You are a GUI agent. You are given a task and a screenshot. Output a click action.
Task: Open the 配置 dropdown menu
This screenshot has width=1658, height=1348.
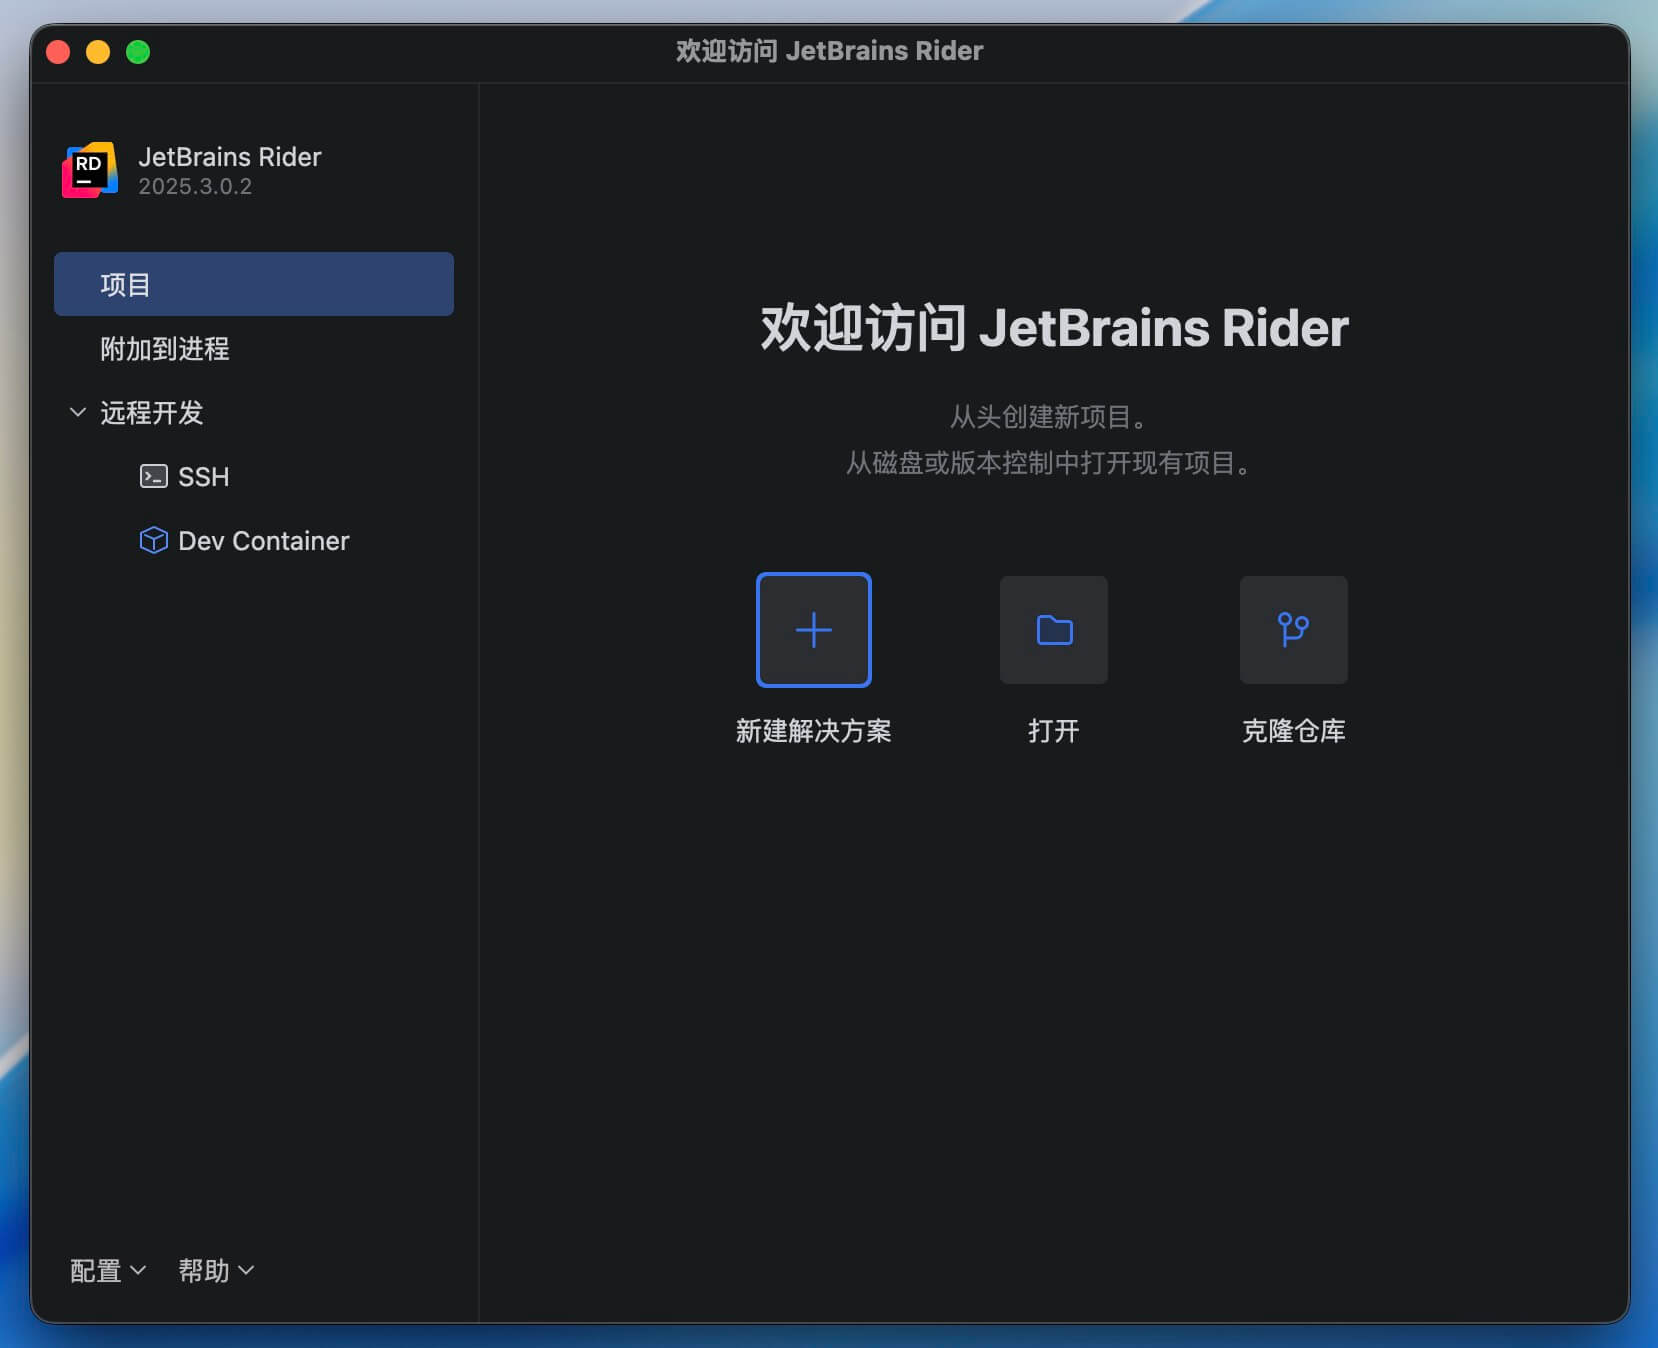107,1270
